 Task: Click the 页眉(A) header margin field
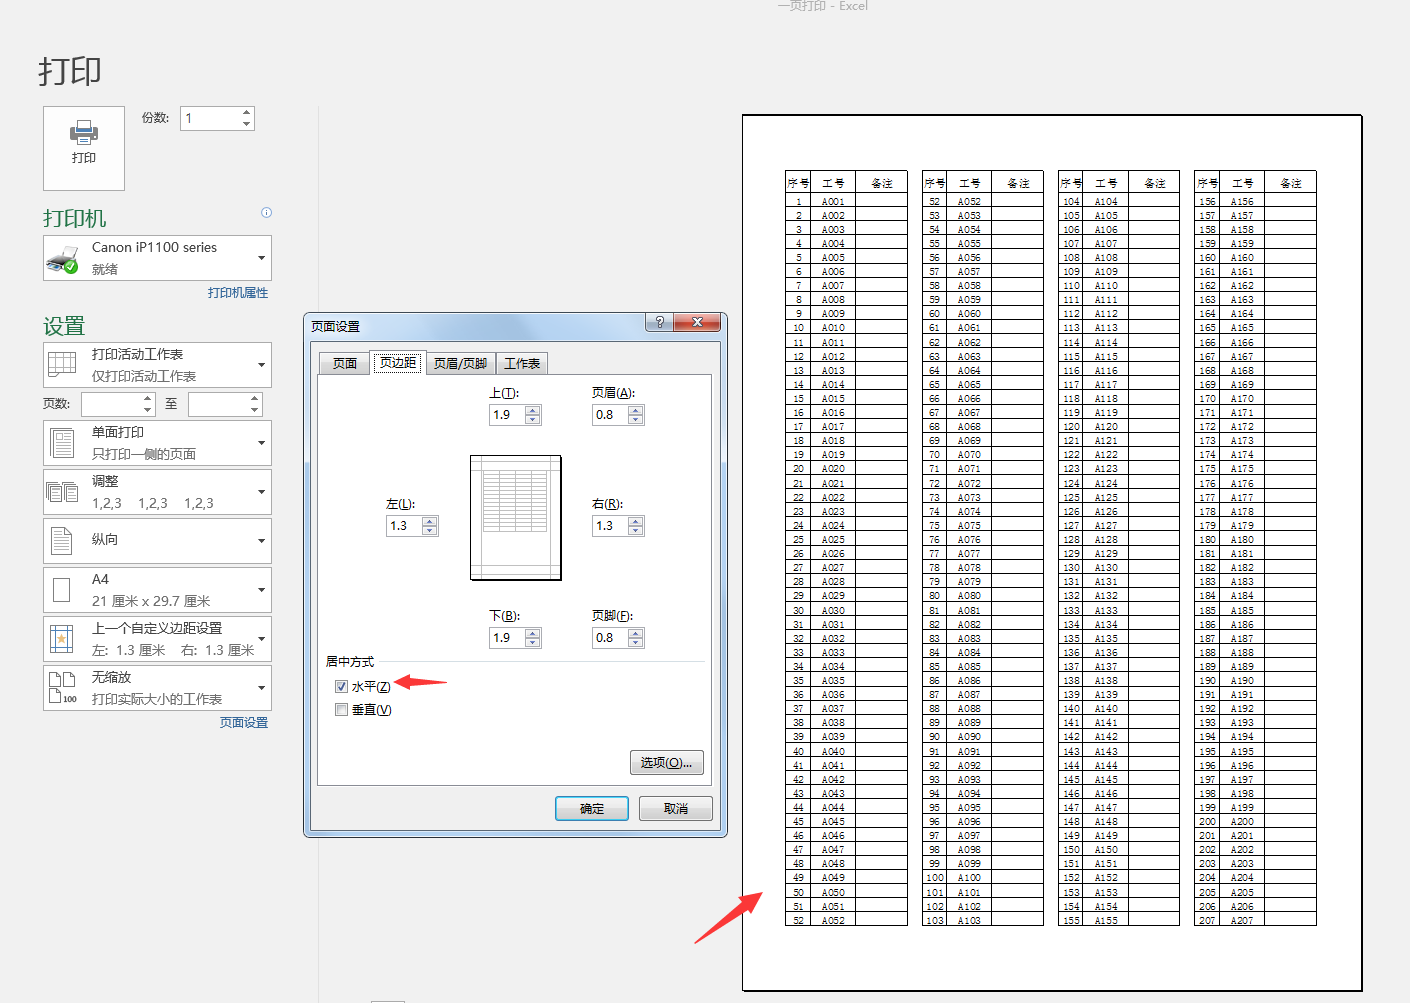tap(610, 415)
